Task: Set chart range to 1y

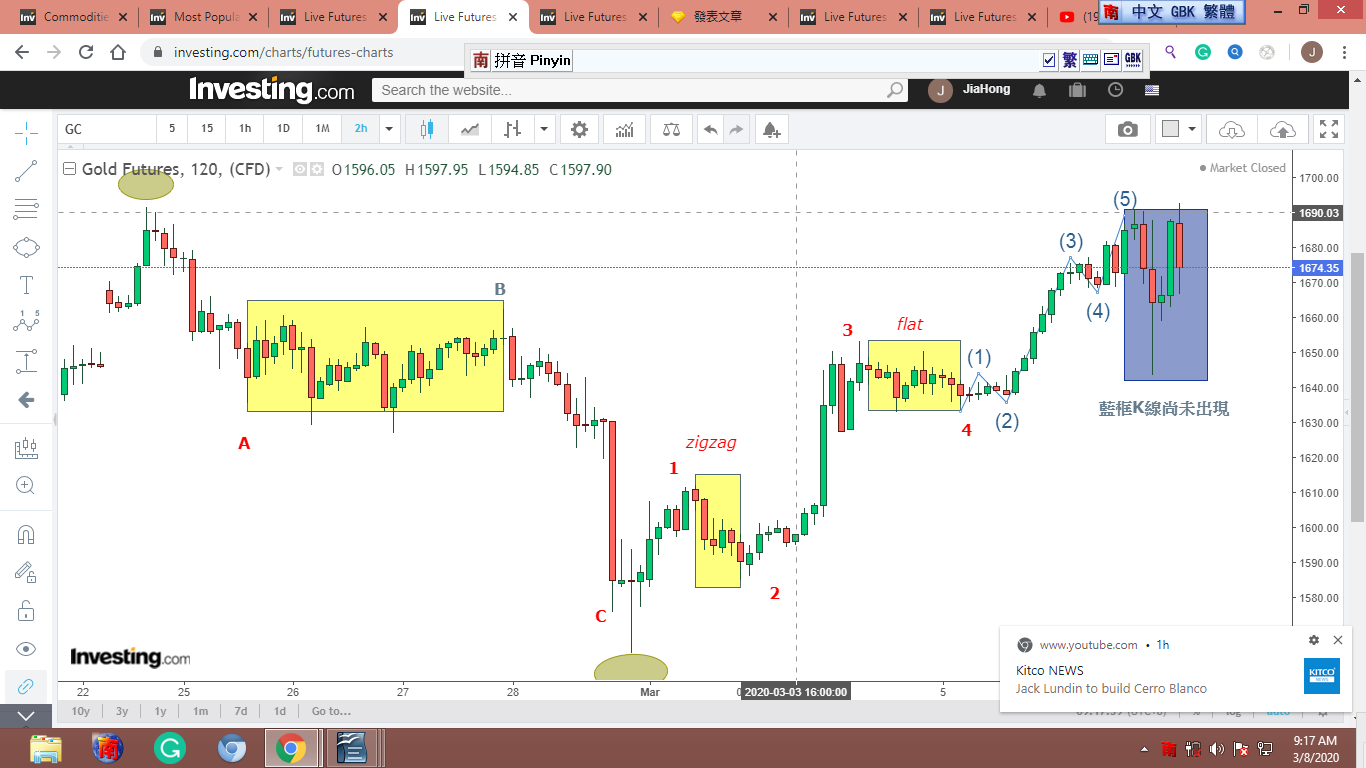Action: (x=160, y=711)
